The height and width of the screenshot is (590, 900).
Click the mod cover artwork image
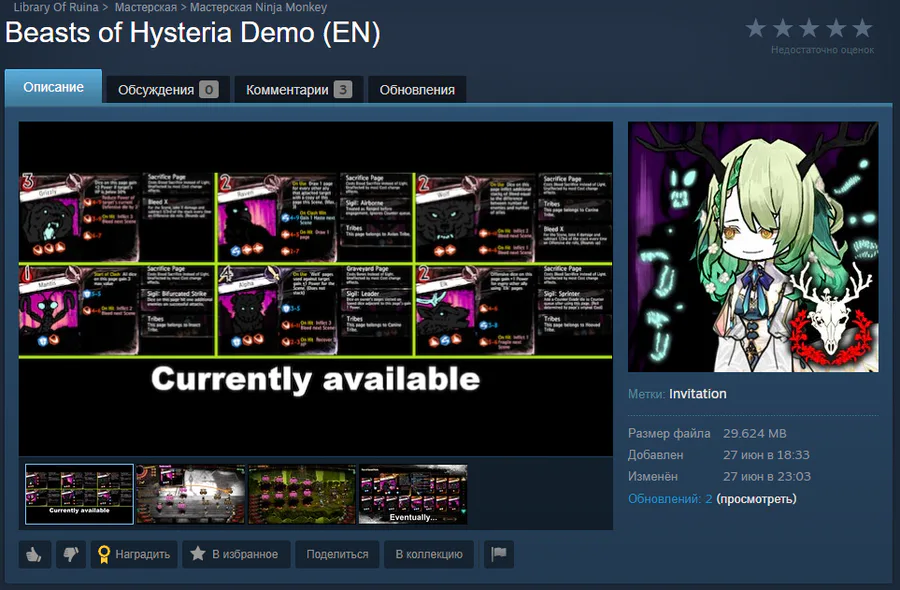753,247
